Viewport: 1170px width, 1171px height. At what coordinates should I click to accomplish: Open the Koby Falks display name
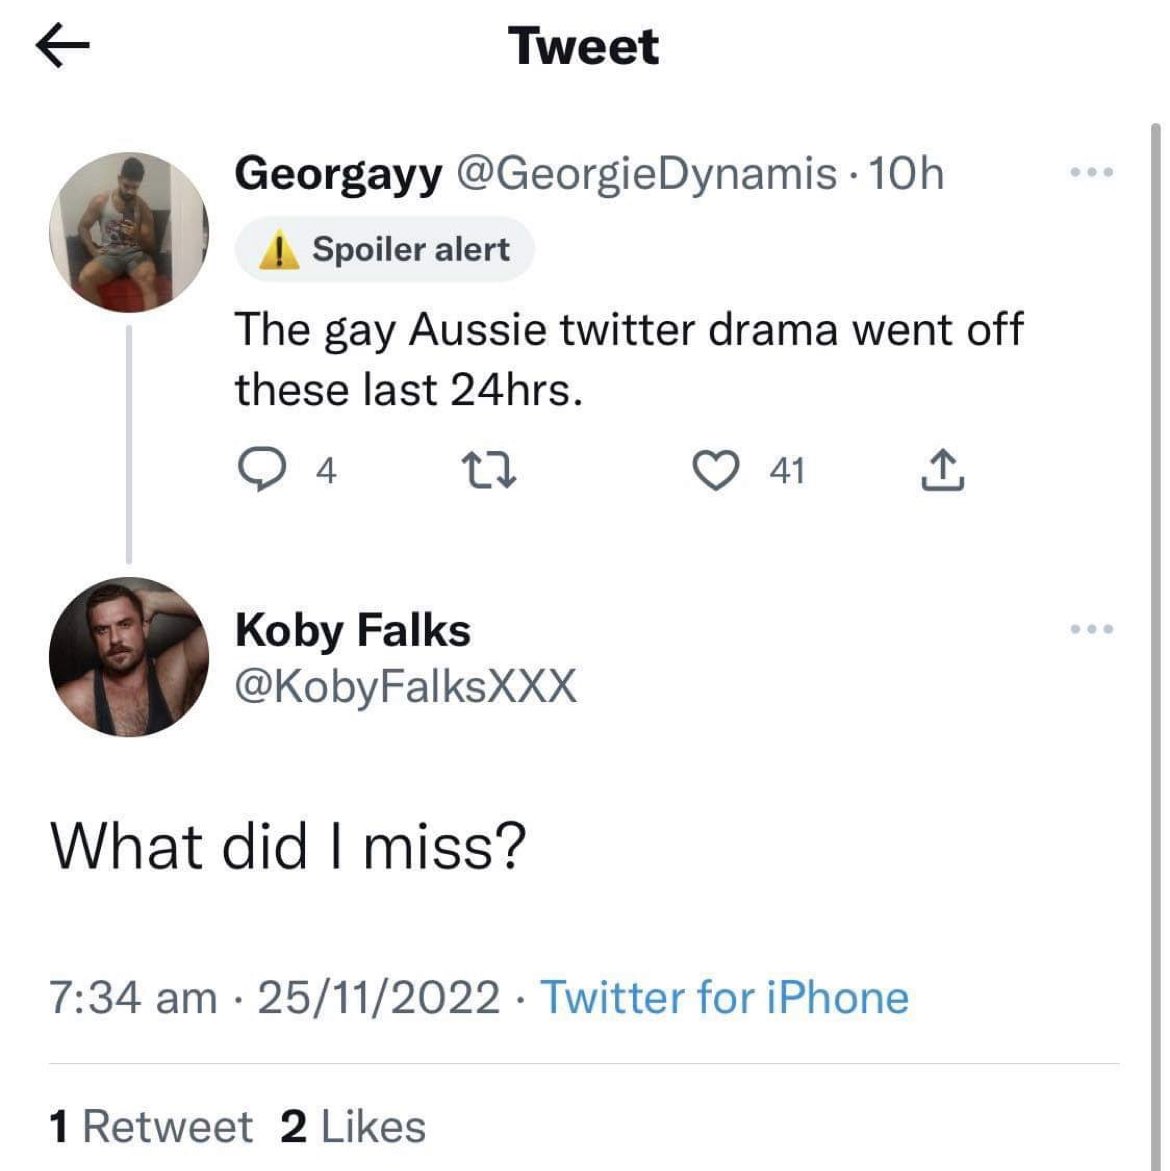click(352, 630)
